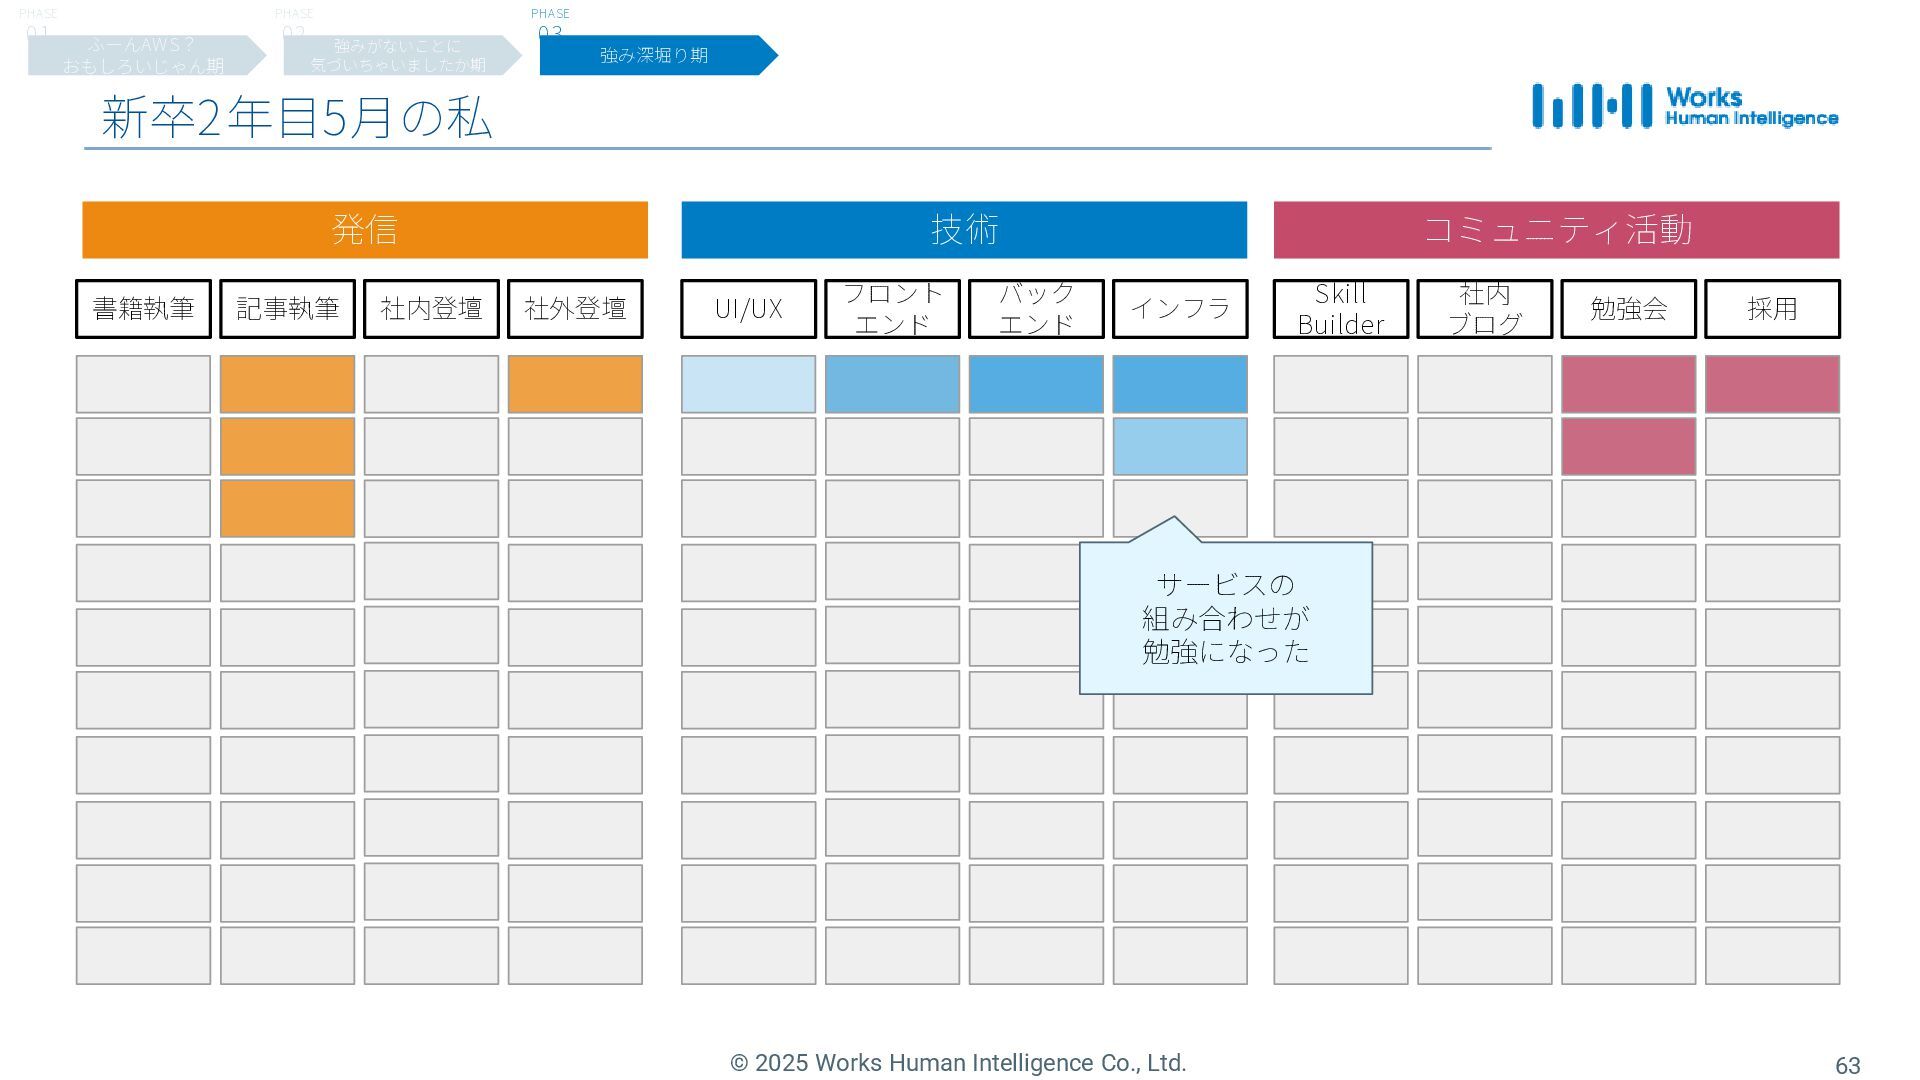
Task: Click the top empty cell under Skill Builder
Action: [1340, 384]
